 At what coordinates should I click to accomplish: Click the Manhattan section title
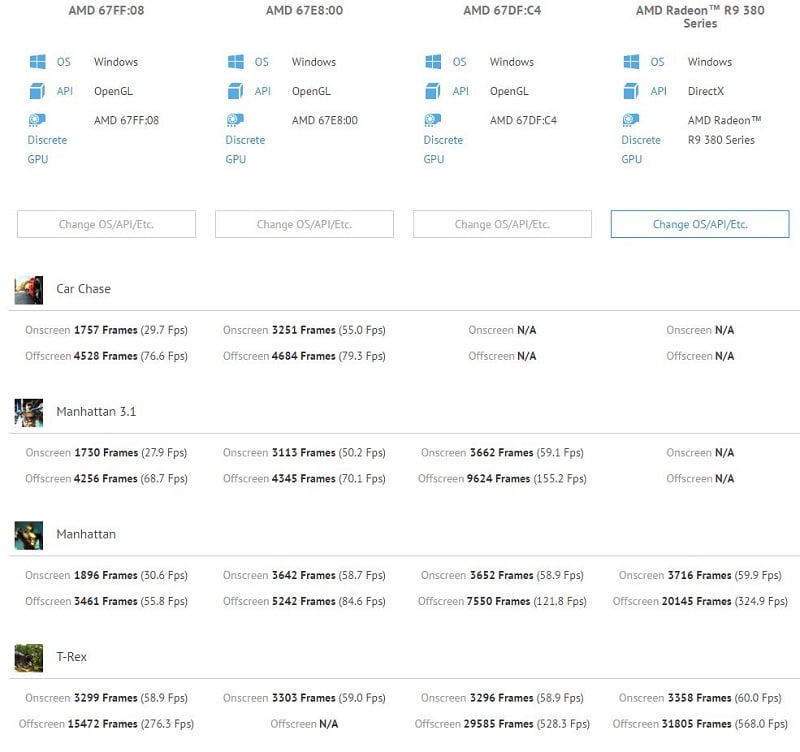click(x=86, y=534)
